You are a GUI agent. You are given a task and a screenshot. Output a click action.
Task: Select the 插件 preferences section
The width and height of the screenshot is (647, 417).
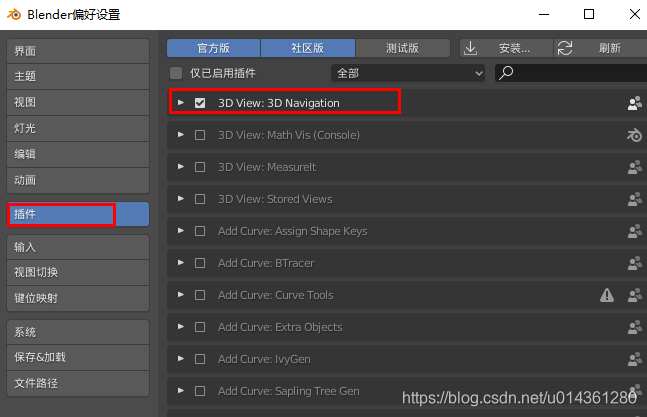(x=78, y=214)
